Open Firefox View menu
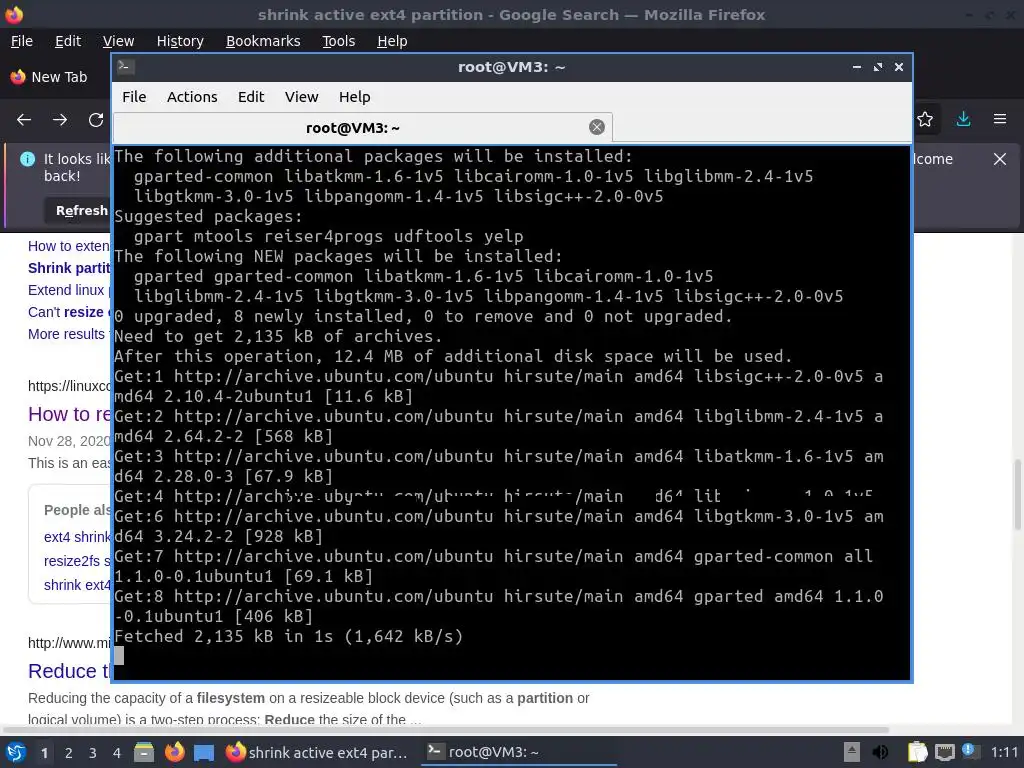The width and height of the screenshot is (1024, 768). tap(118, 40)
